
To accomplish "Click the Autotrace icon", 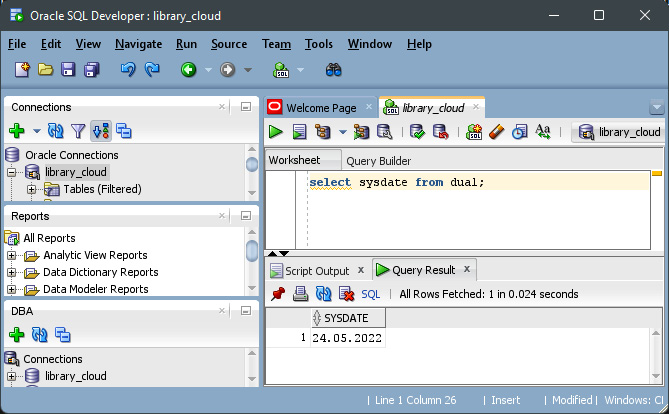I will pos(361,132).
